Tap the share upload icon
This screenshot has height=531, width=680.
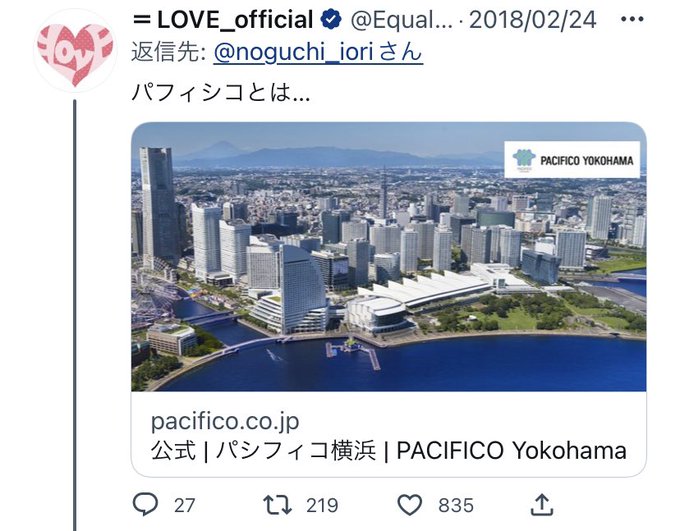pyautogui.click(x=542, y=504)
